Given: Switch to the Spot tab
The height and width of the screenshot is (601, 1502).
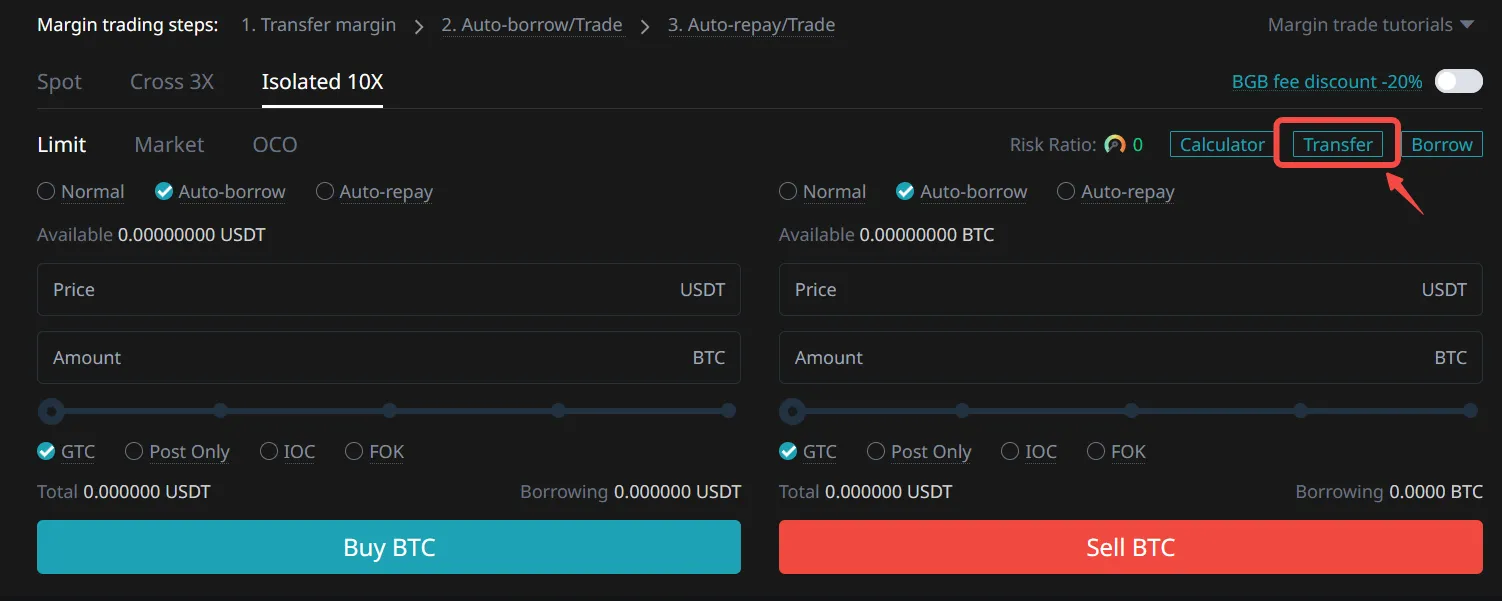Looking at the screenshot, I should tap(59, 82).
